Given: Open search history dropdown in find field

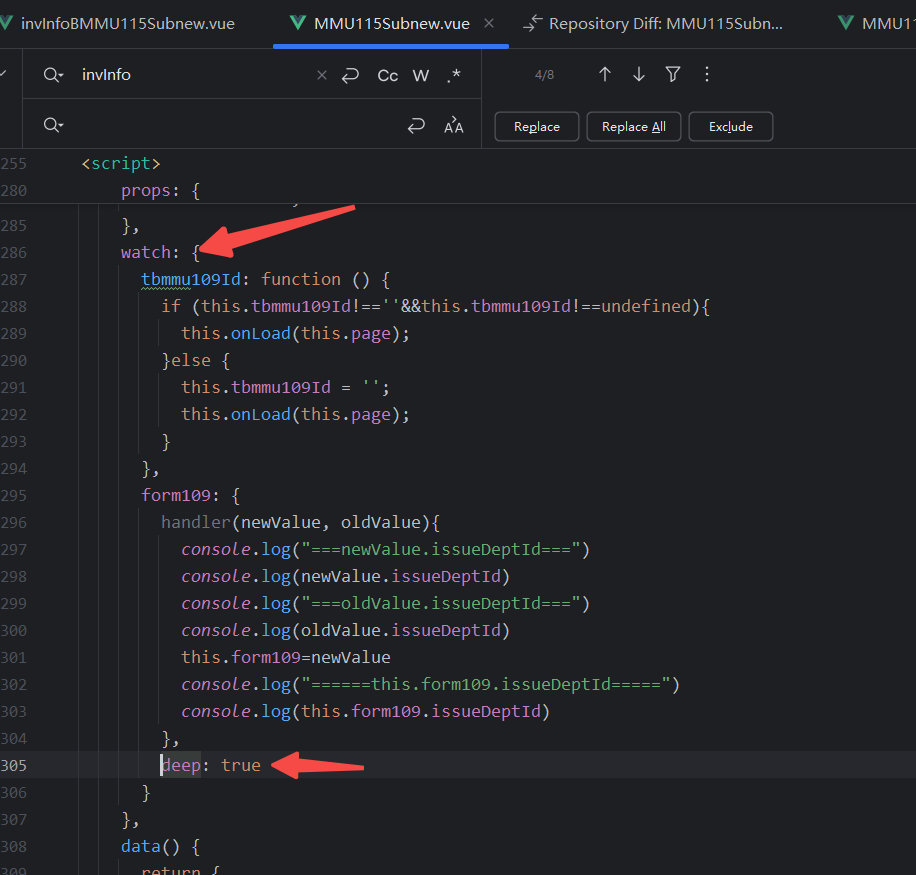Looking at the screenshot, I should 53,75.
